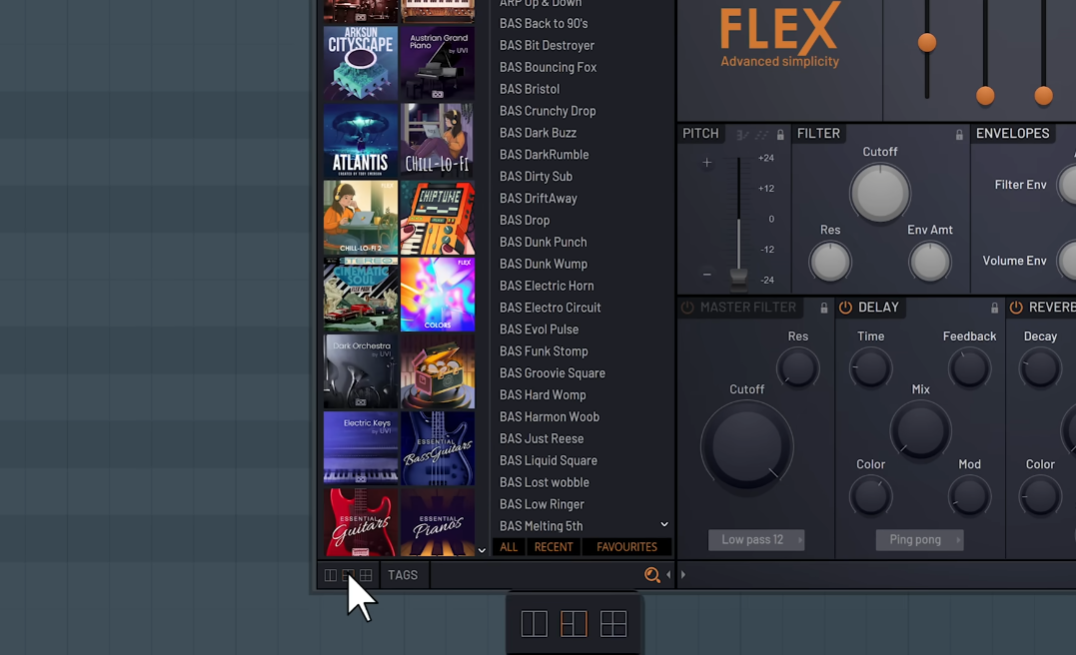Click the Delay Mod knob
The height and width of the screenshot is (655, 1076).
click(x=969, y=496)
